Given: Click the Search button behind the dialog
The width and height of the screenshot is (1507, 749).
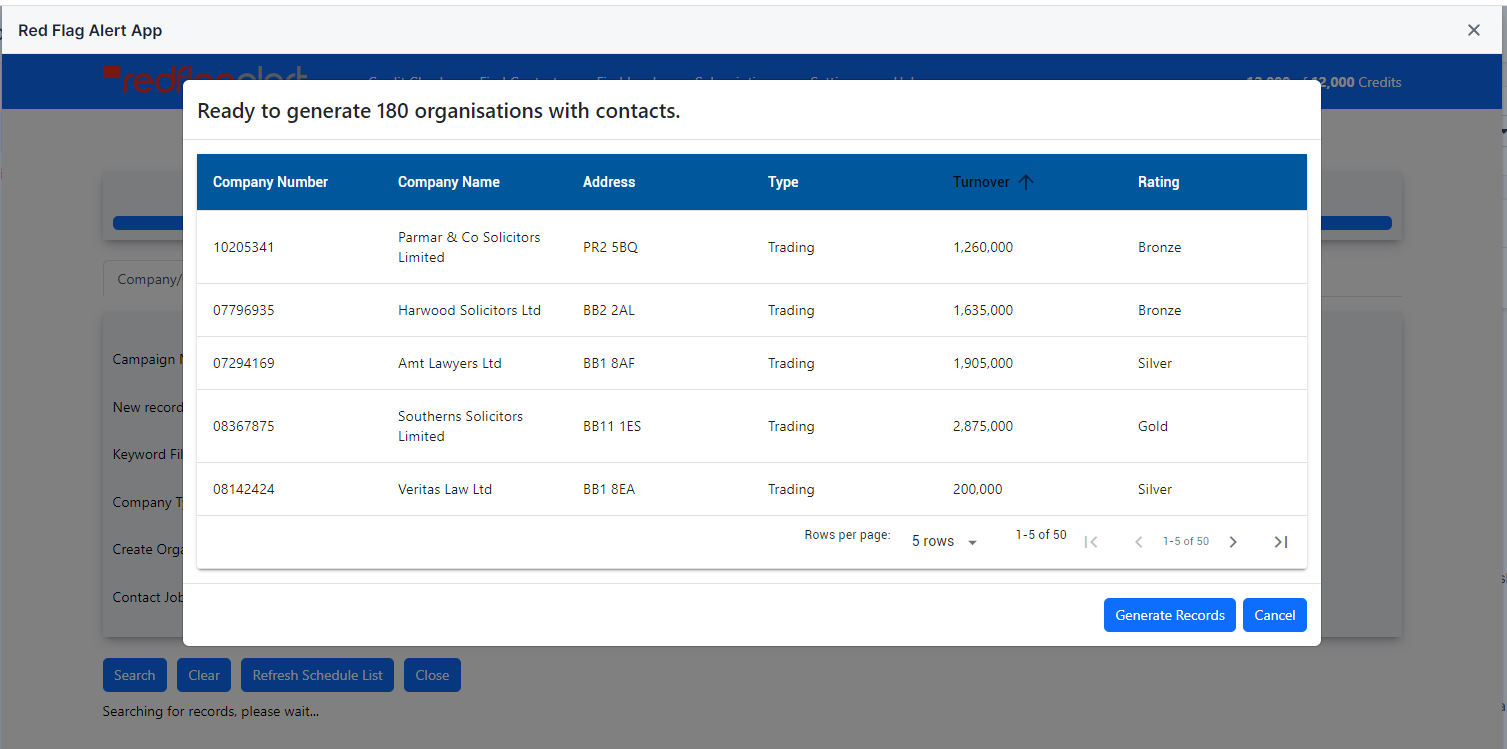Looking at the screenshot, I should pos(134,675).
